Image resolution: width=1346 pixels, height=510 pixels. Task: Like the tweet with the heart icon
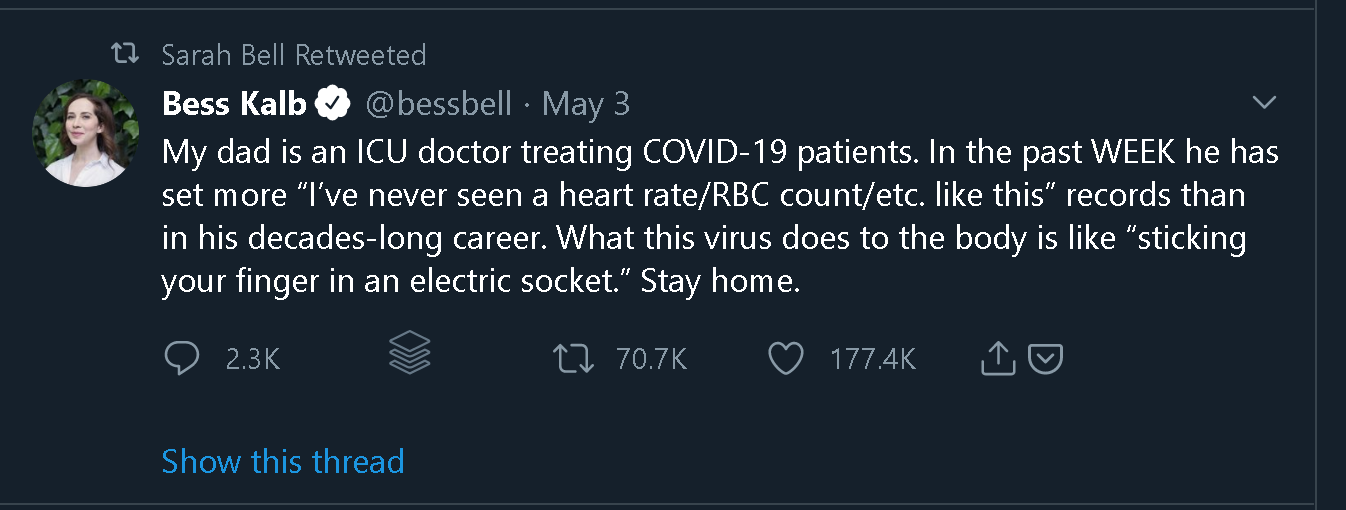786,358
